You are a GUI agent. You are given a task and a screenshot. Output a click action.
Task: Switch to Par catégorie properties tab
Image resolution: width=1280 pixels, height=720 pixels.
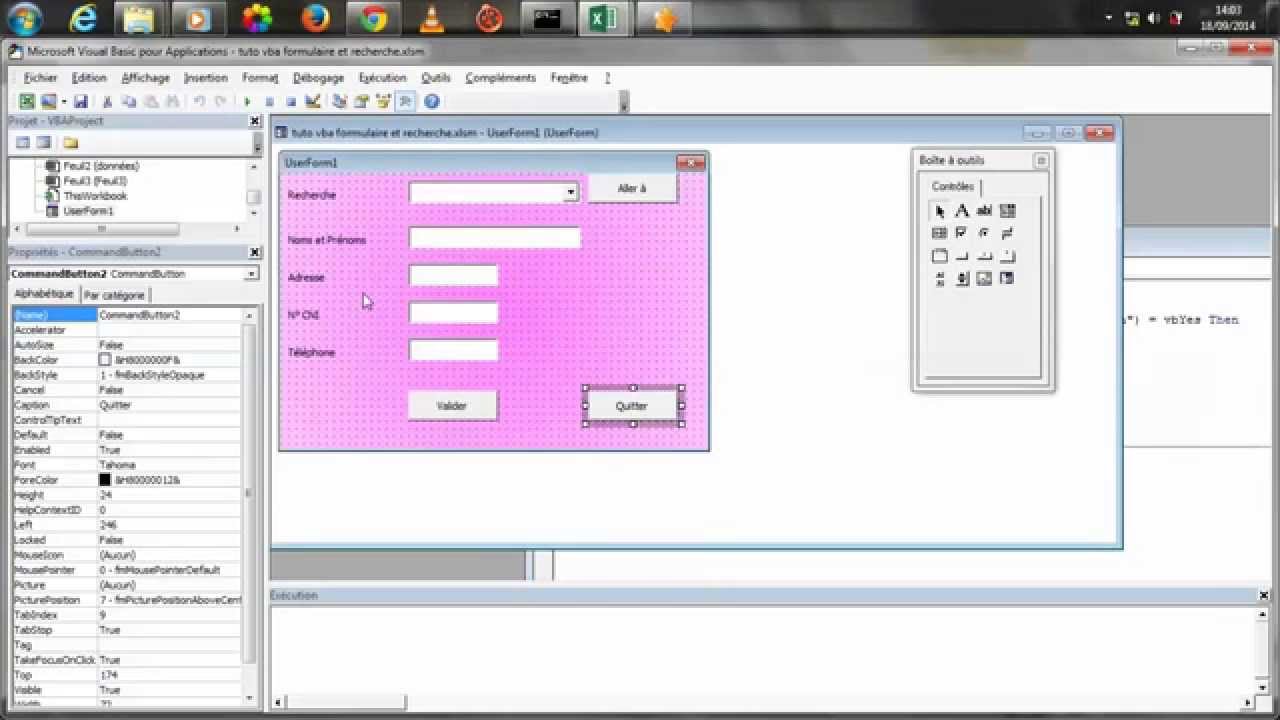(x=114, y=295)
